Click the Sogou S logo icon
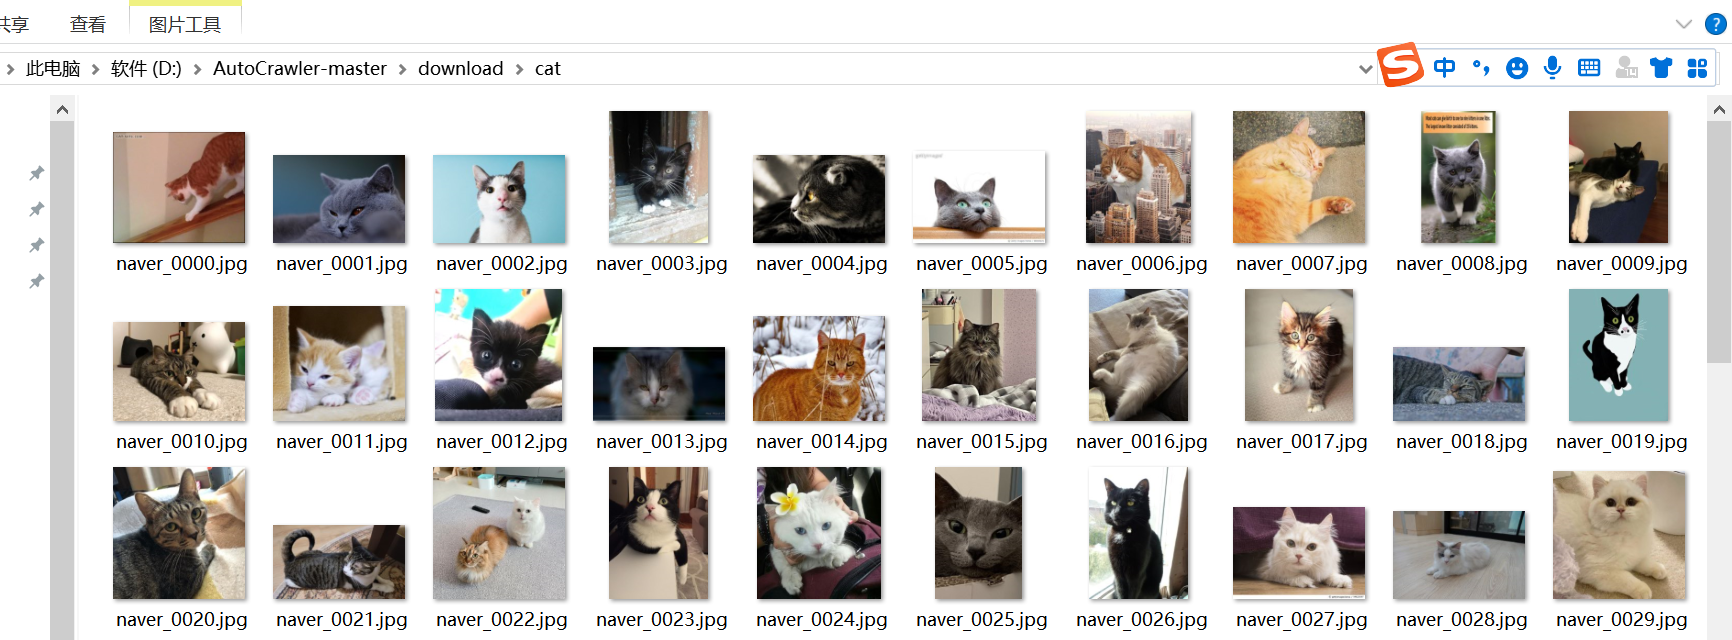1732x640 pixels. pos(1400,65)
